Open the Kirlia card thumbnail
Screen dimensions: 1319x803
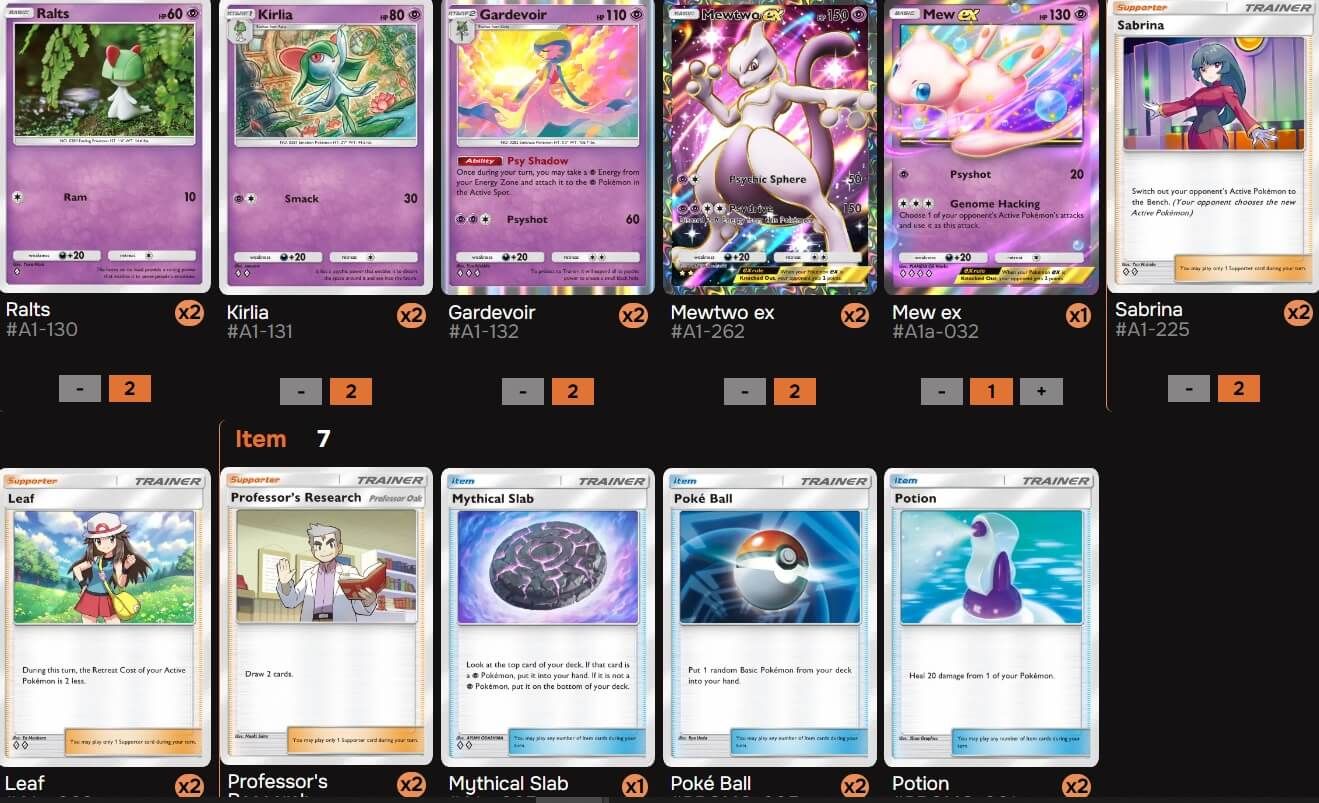[x=326, y=147]
